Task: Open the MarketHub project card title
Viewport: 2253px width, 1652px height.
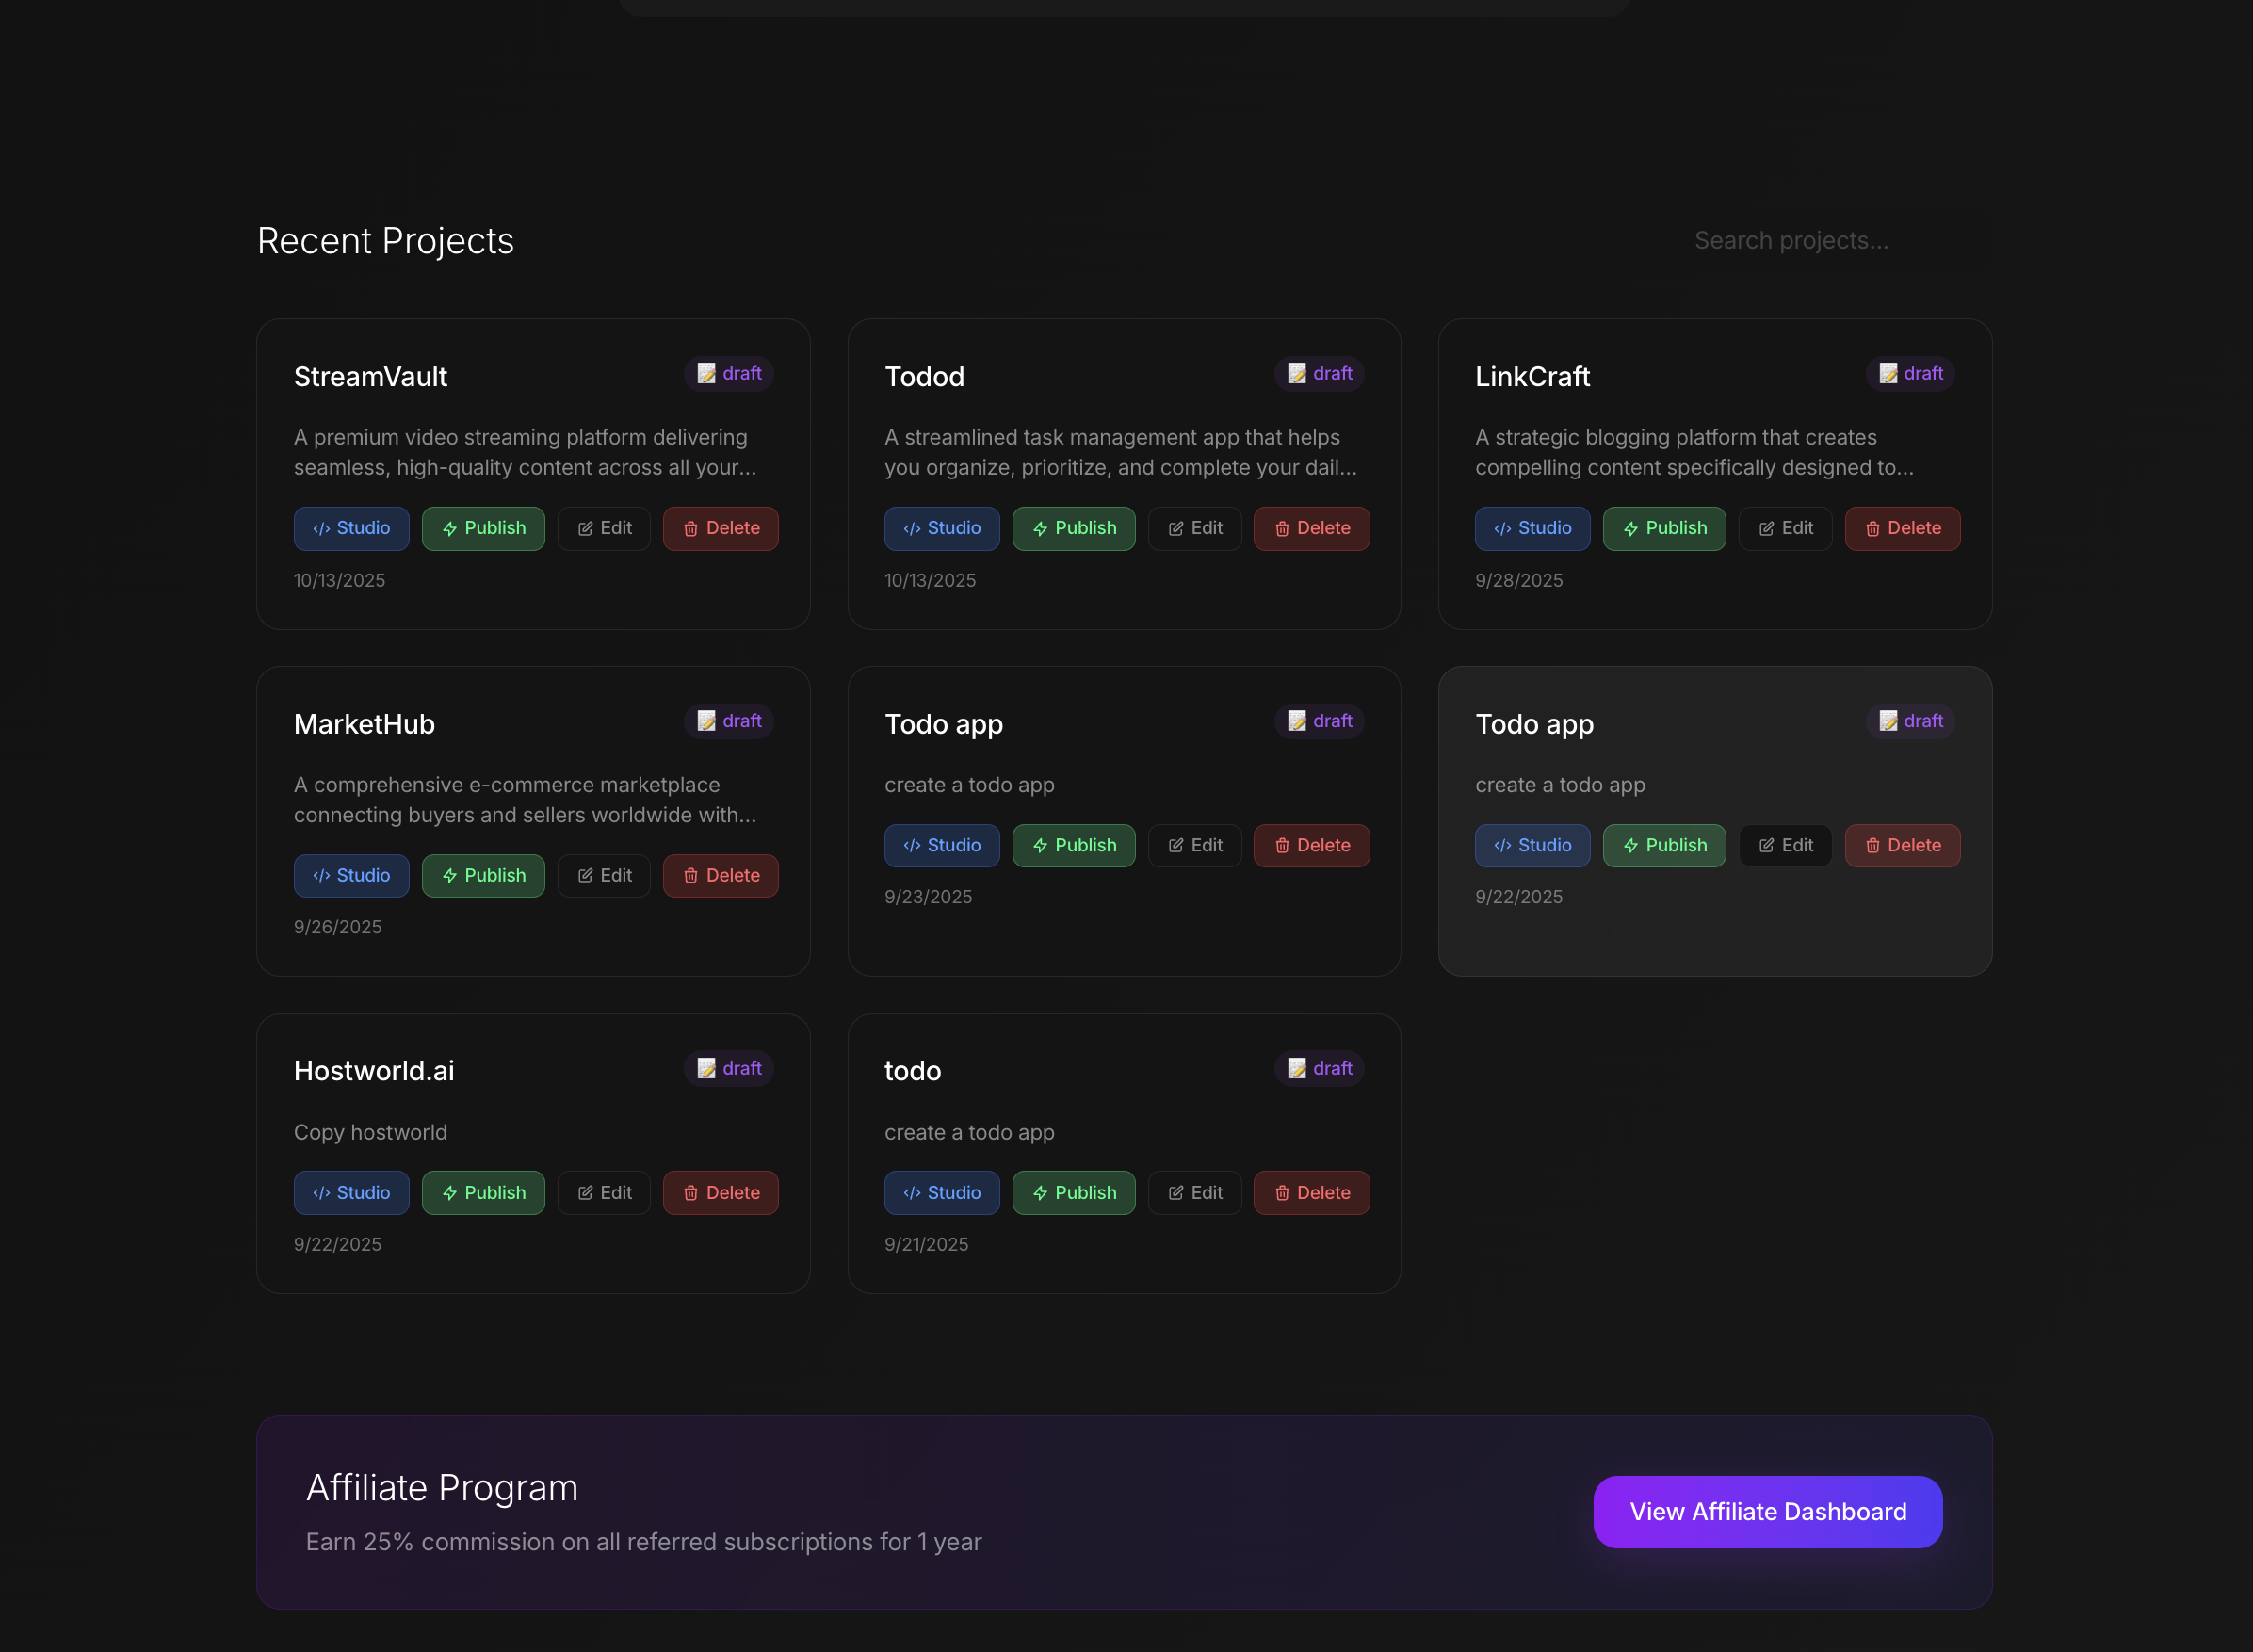Action: pyautogui.click(x=364, y=724)
